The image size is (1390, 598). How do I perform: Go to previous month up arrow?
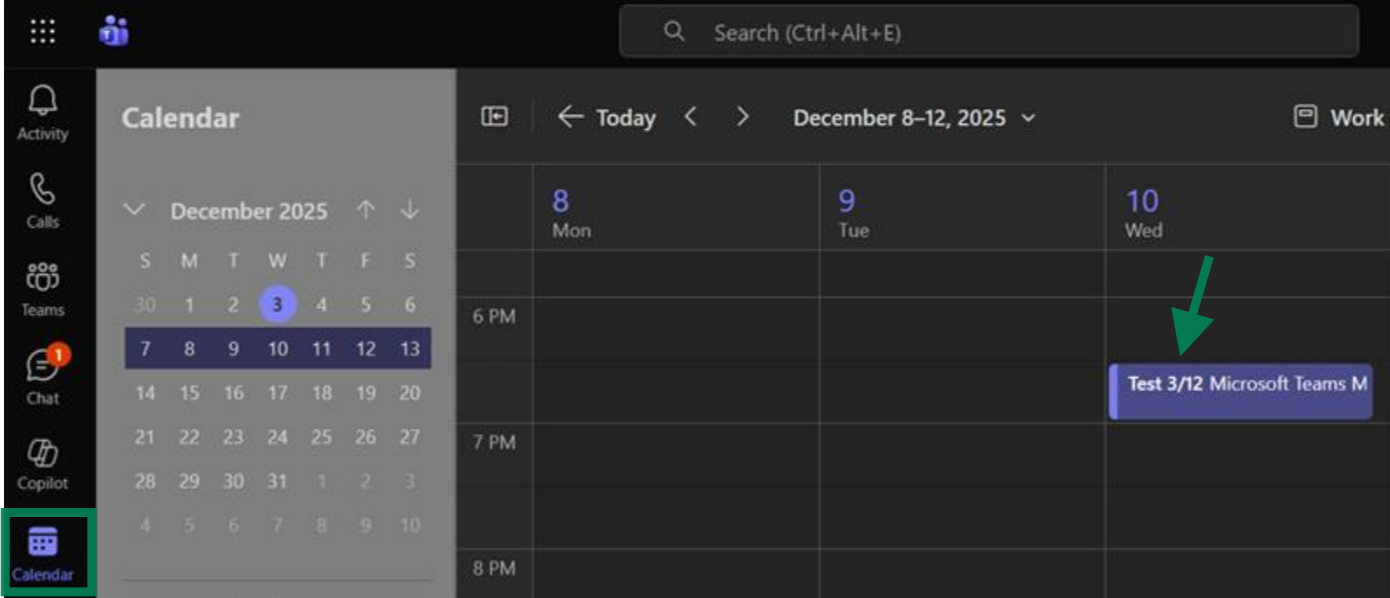click(366, 211)
